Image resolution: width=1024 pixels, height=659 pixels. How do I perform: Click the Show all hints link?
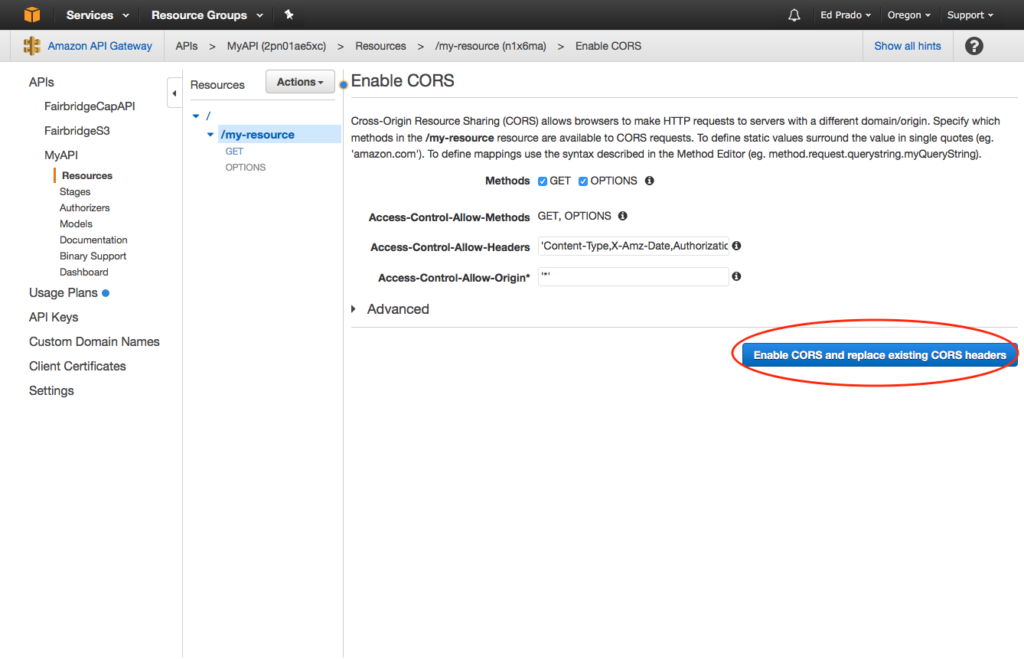point(907,46)
